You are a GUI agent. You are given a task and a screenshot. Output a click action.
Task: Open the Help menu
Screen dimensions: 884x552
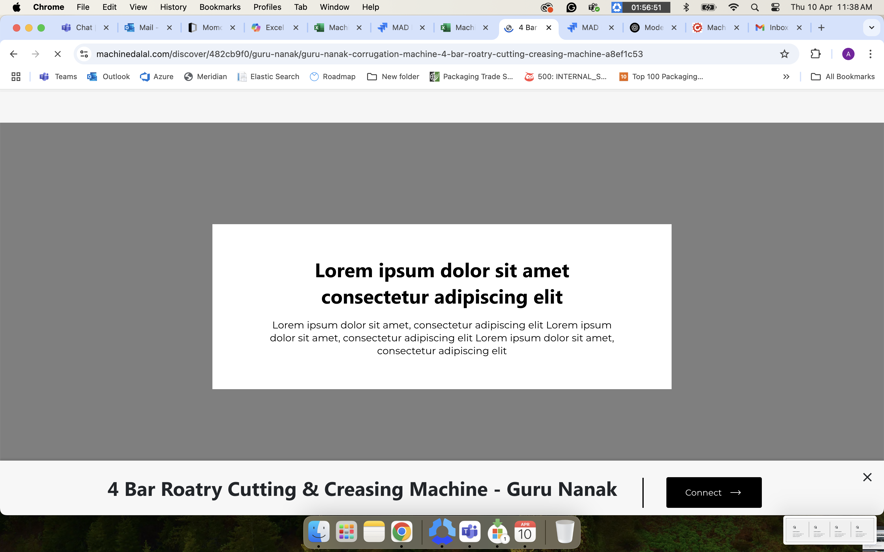[x=370, y=7]
